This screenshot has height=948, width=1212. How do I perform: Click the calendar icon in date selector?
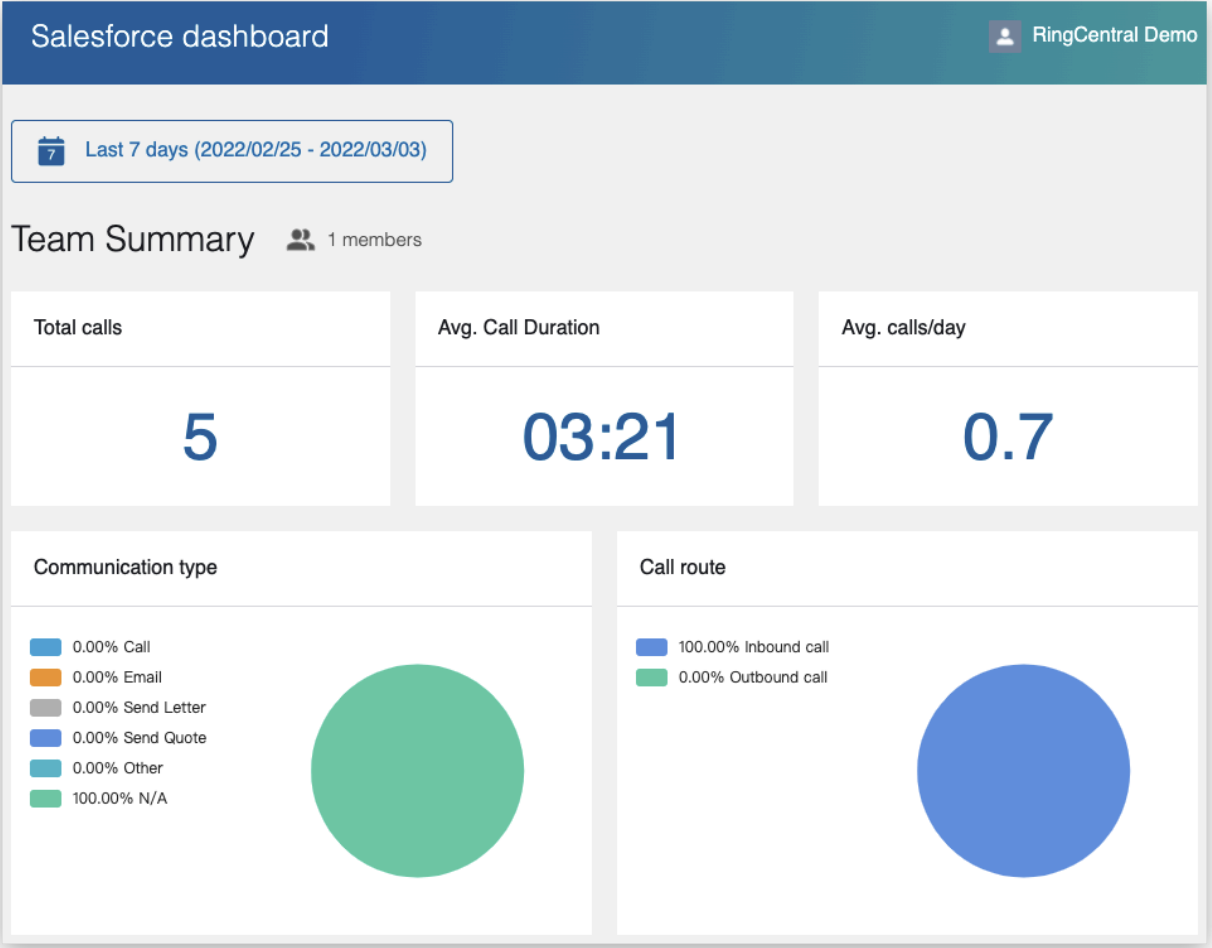point(51,151)
